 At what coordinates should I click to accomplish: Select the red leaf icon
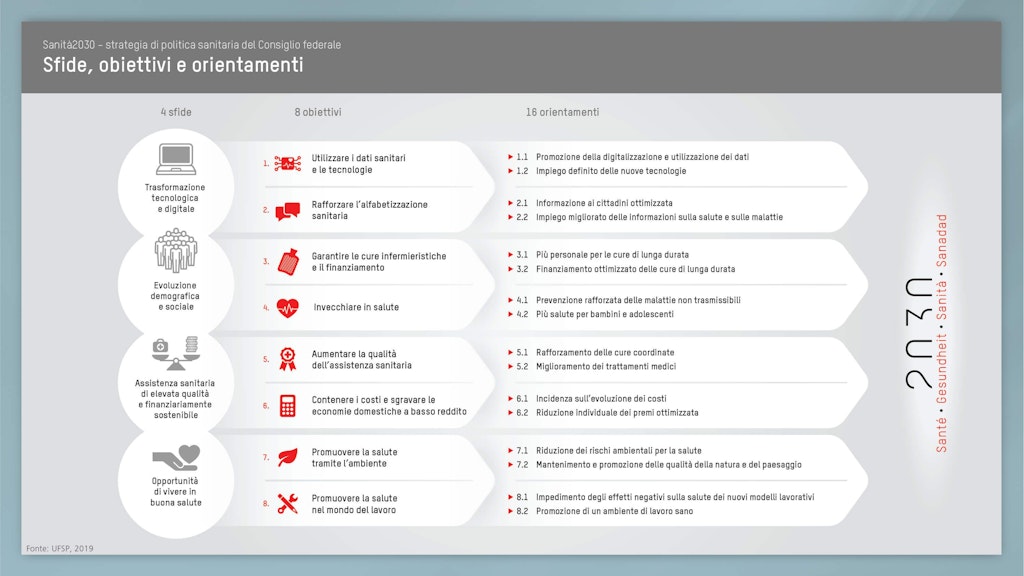pos(288,458)
